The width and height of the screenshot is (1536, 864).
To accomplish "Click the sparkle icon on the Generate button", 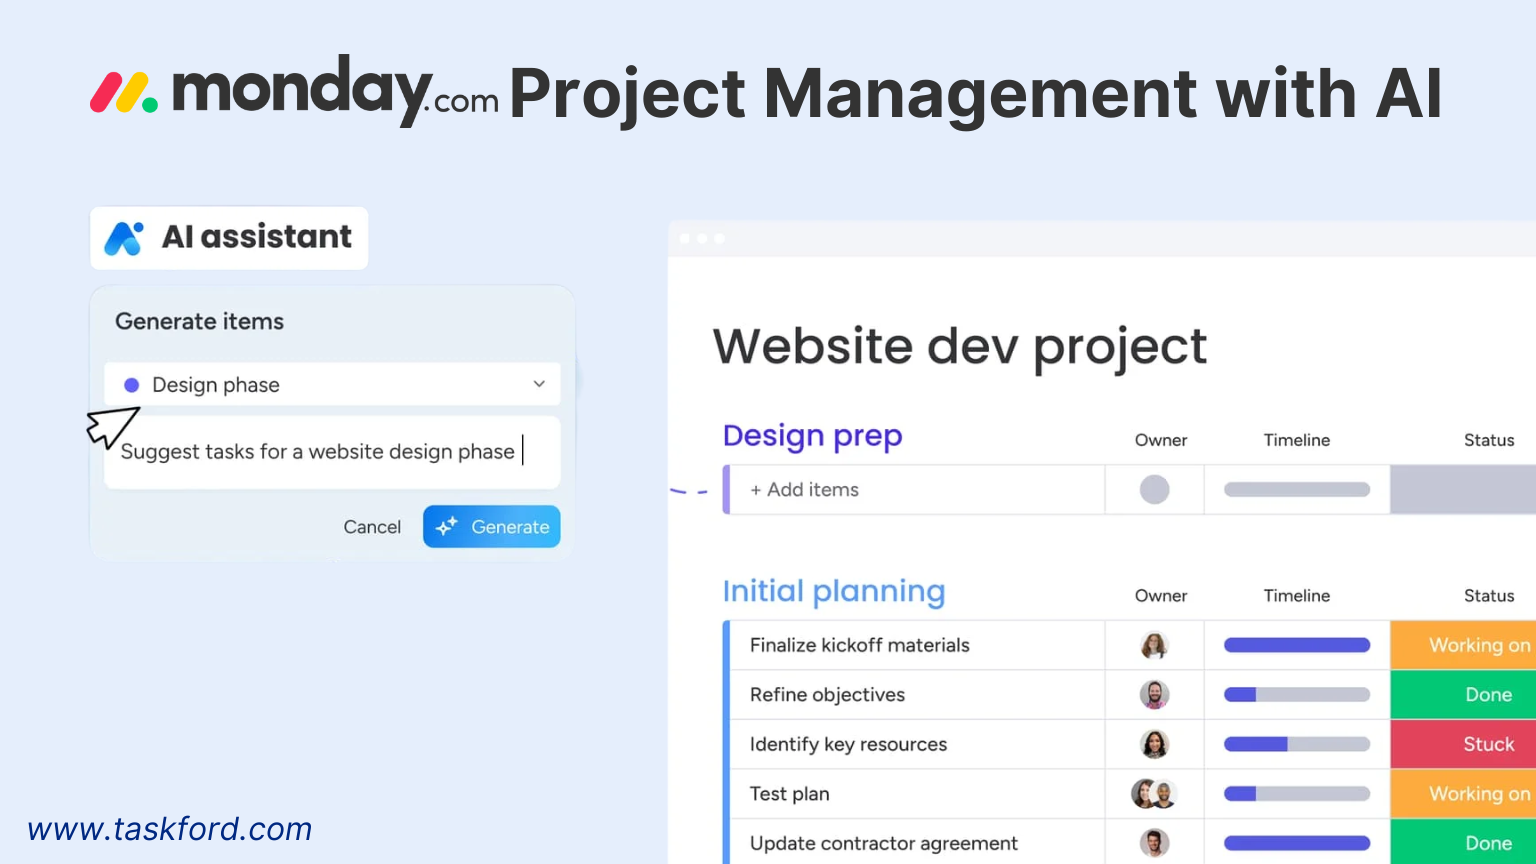I will [448, 526].
